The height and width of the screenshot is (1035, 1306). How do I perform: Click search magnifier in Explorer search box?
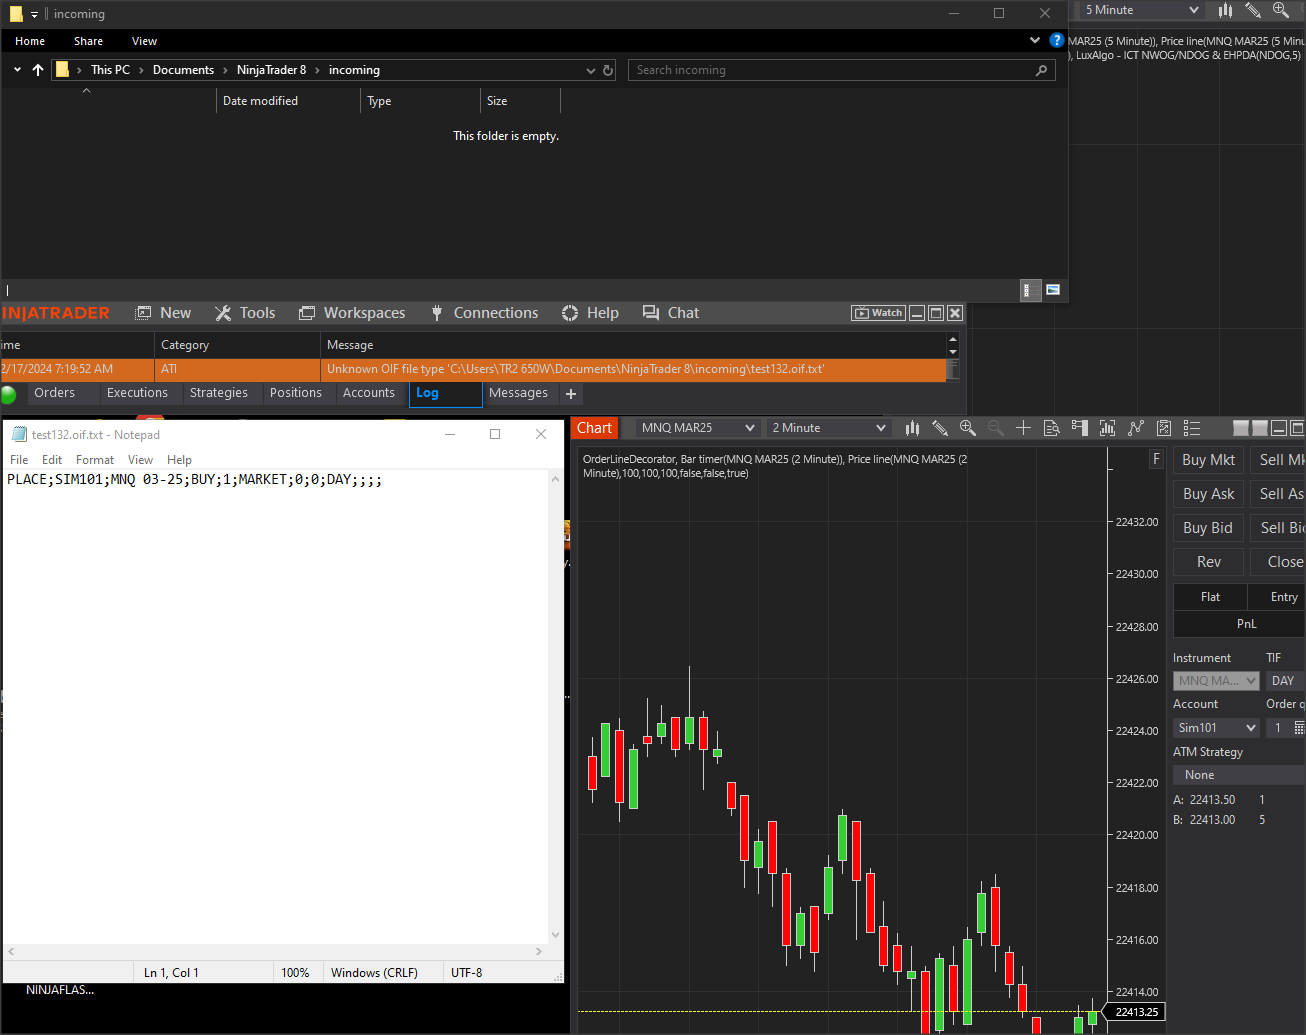point(1041,70)
